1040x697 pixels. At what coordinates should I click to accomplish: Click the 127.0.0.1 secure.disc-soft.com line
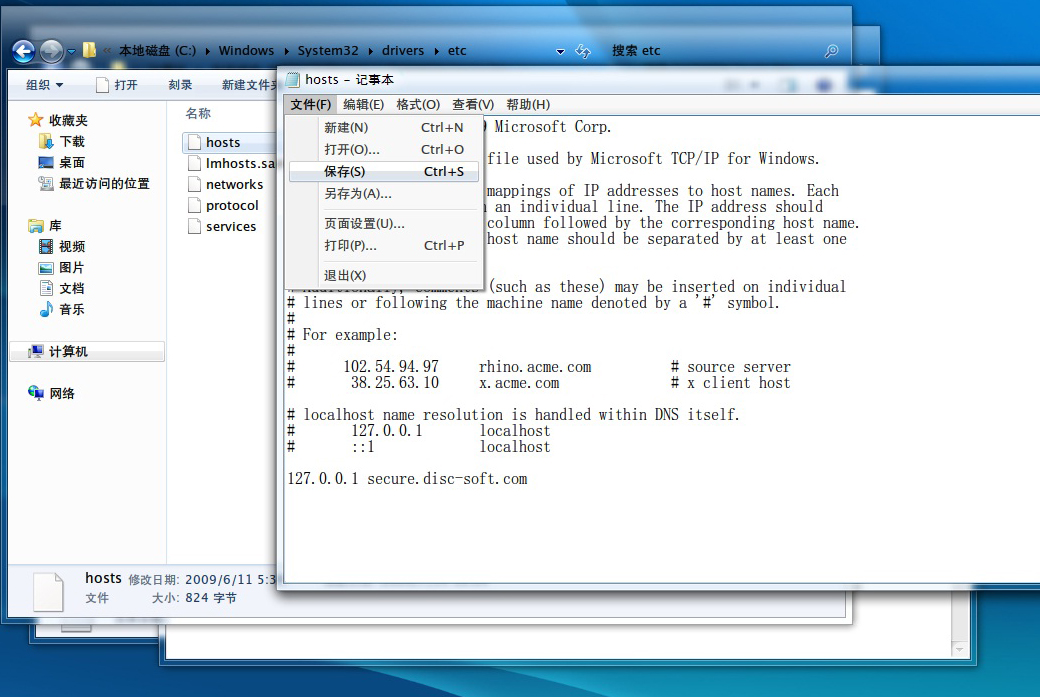pos(407,479)
